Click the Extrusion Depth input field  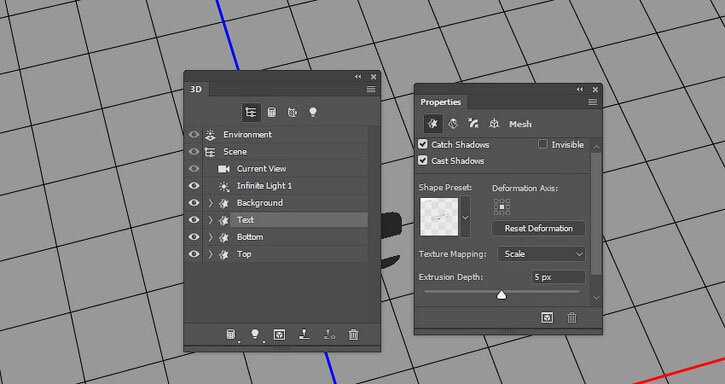tap(559, 277)
